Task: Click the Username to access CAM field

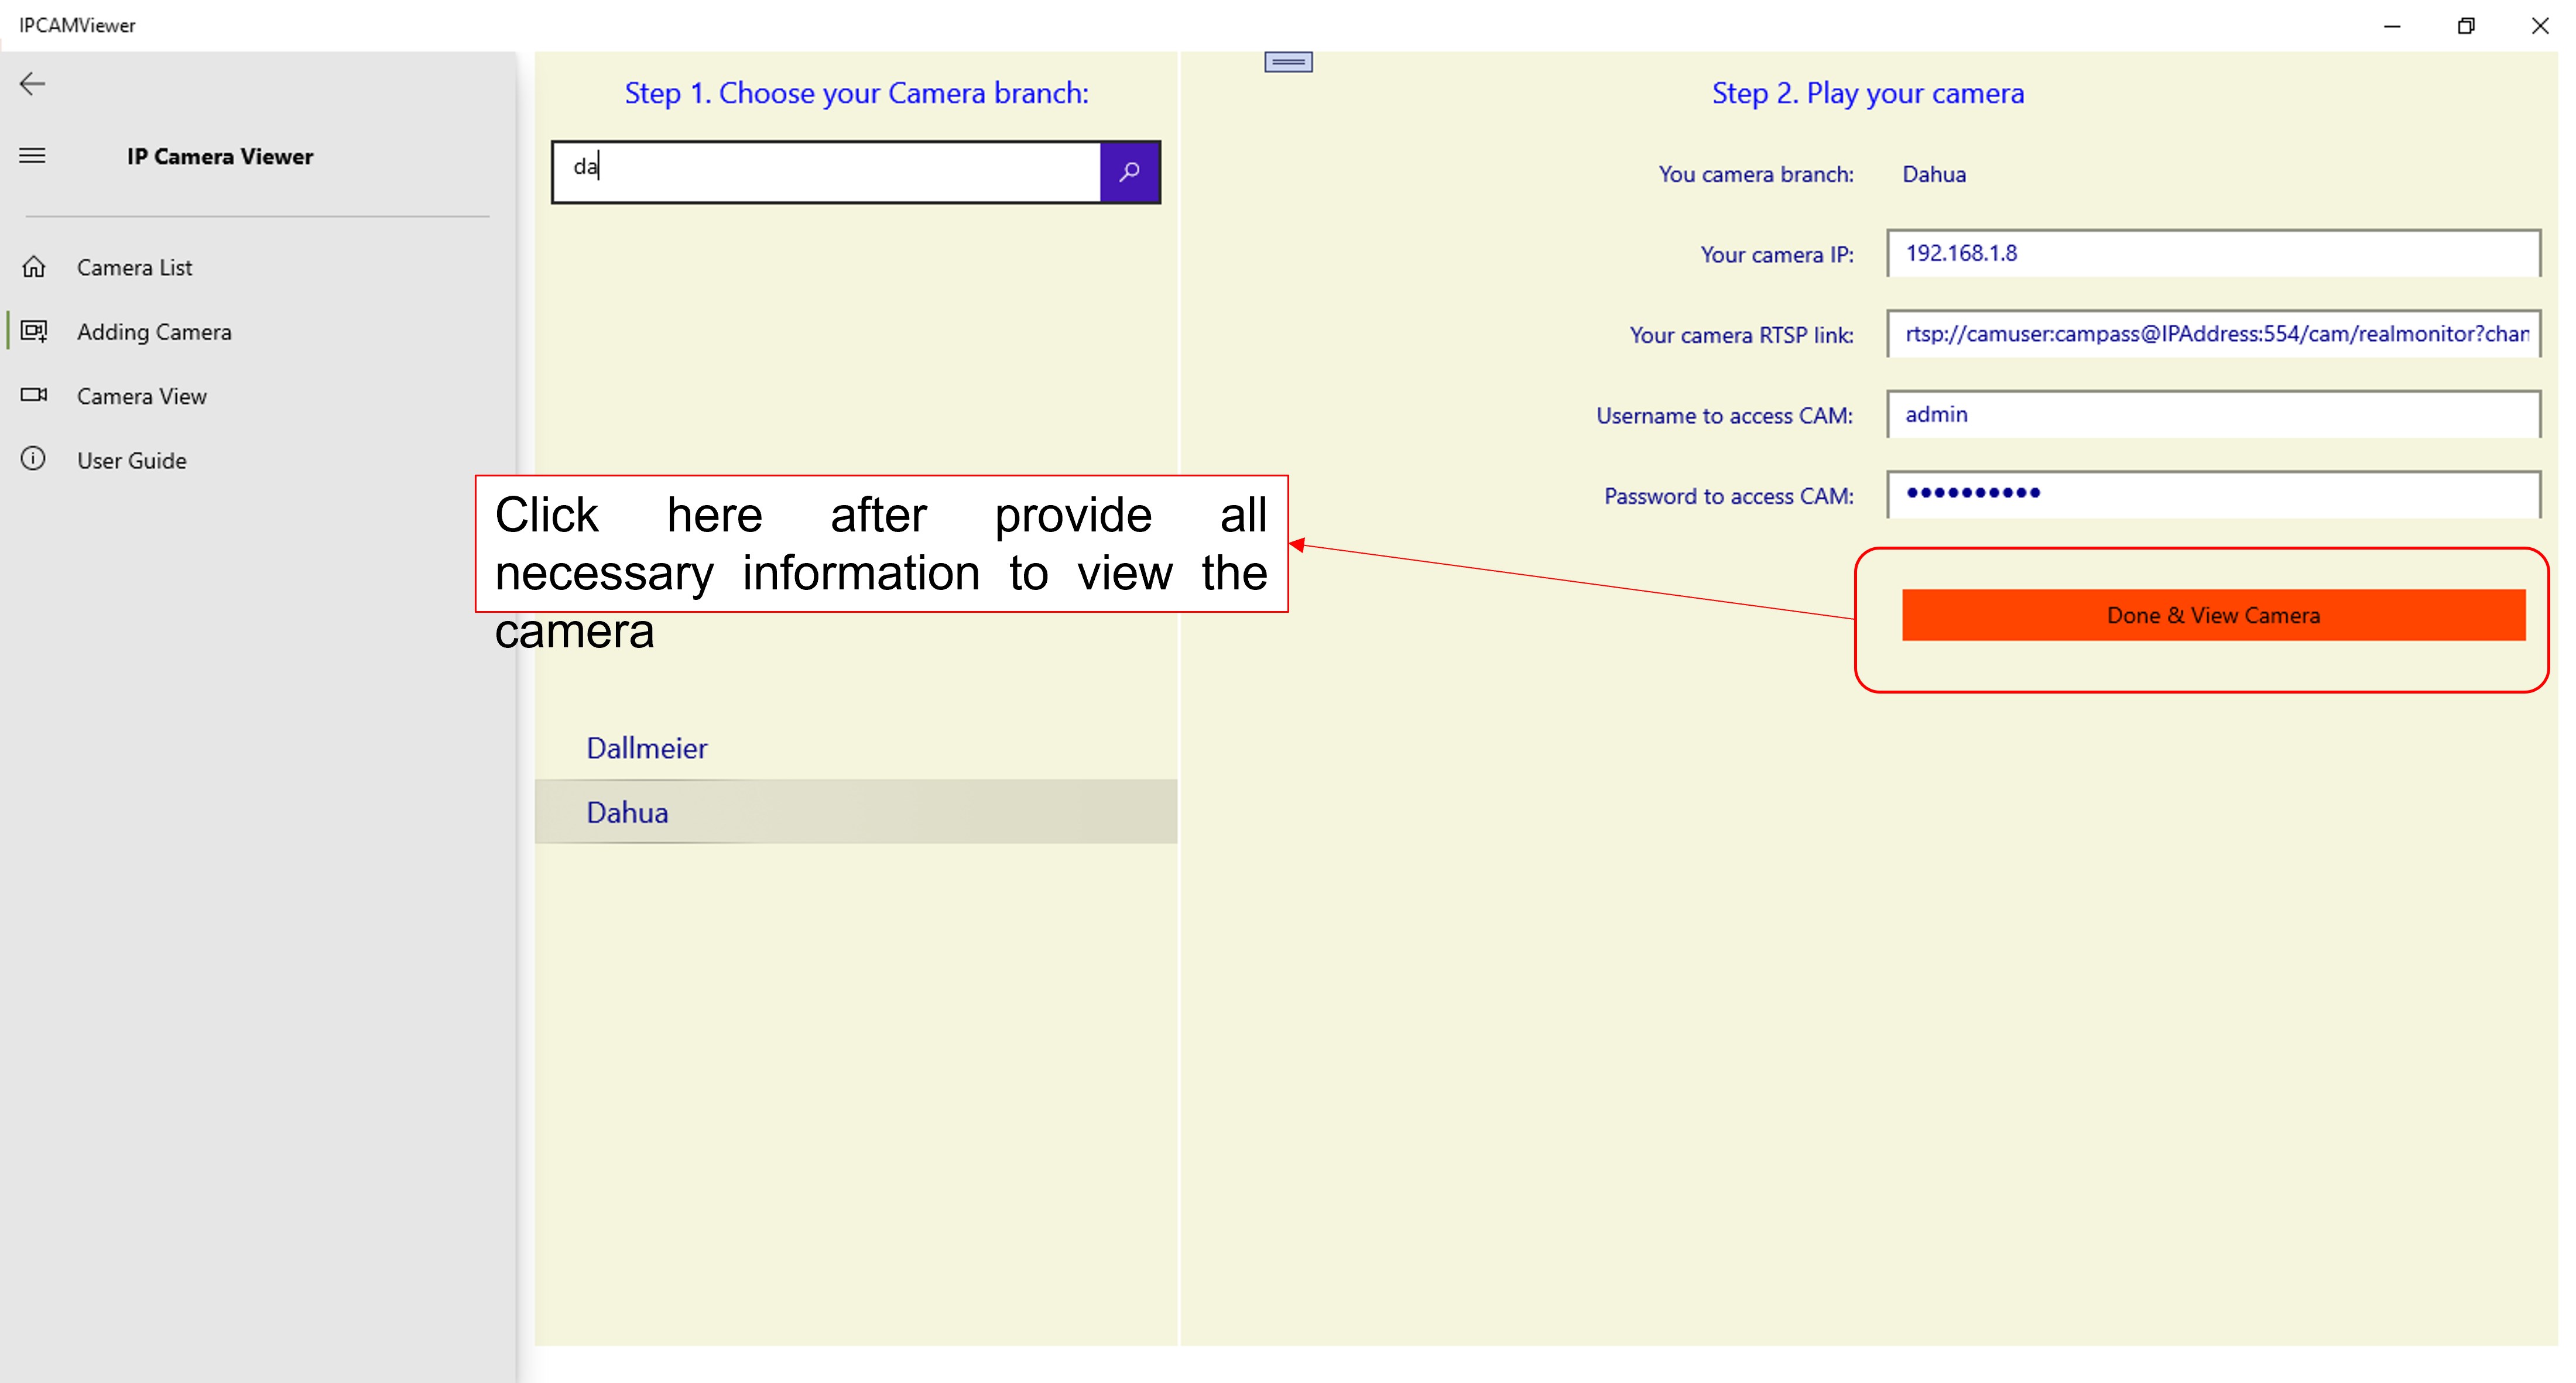Action: coord(2212,415)
